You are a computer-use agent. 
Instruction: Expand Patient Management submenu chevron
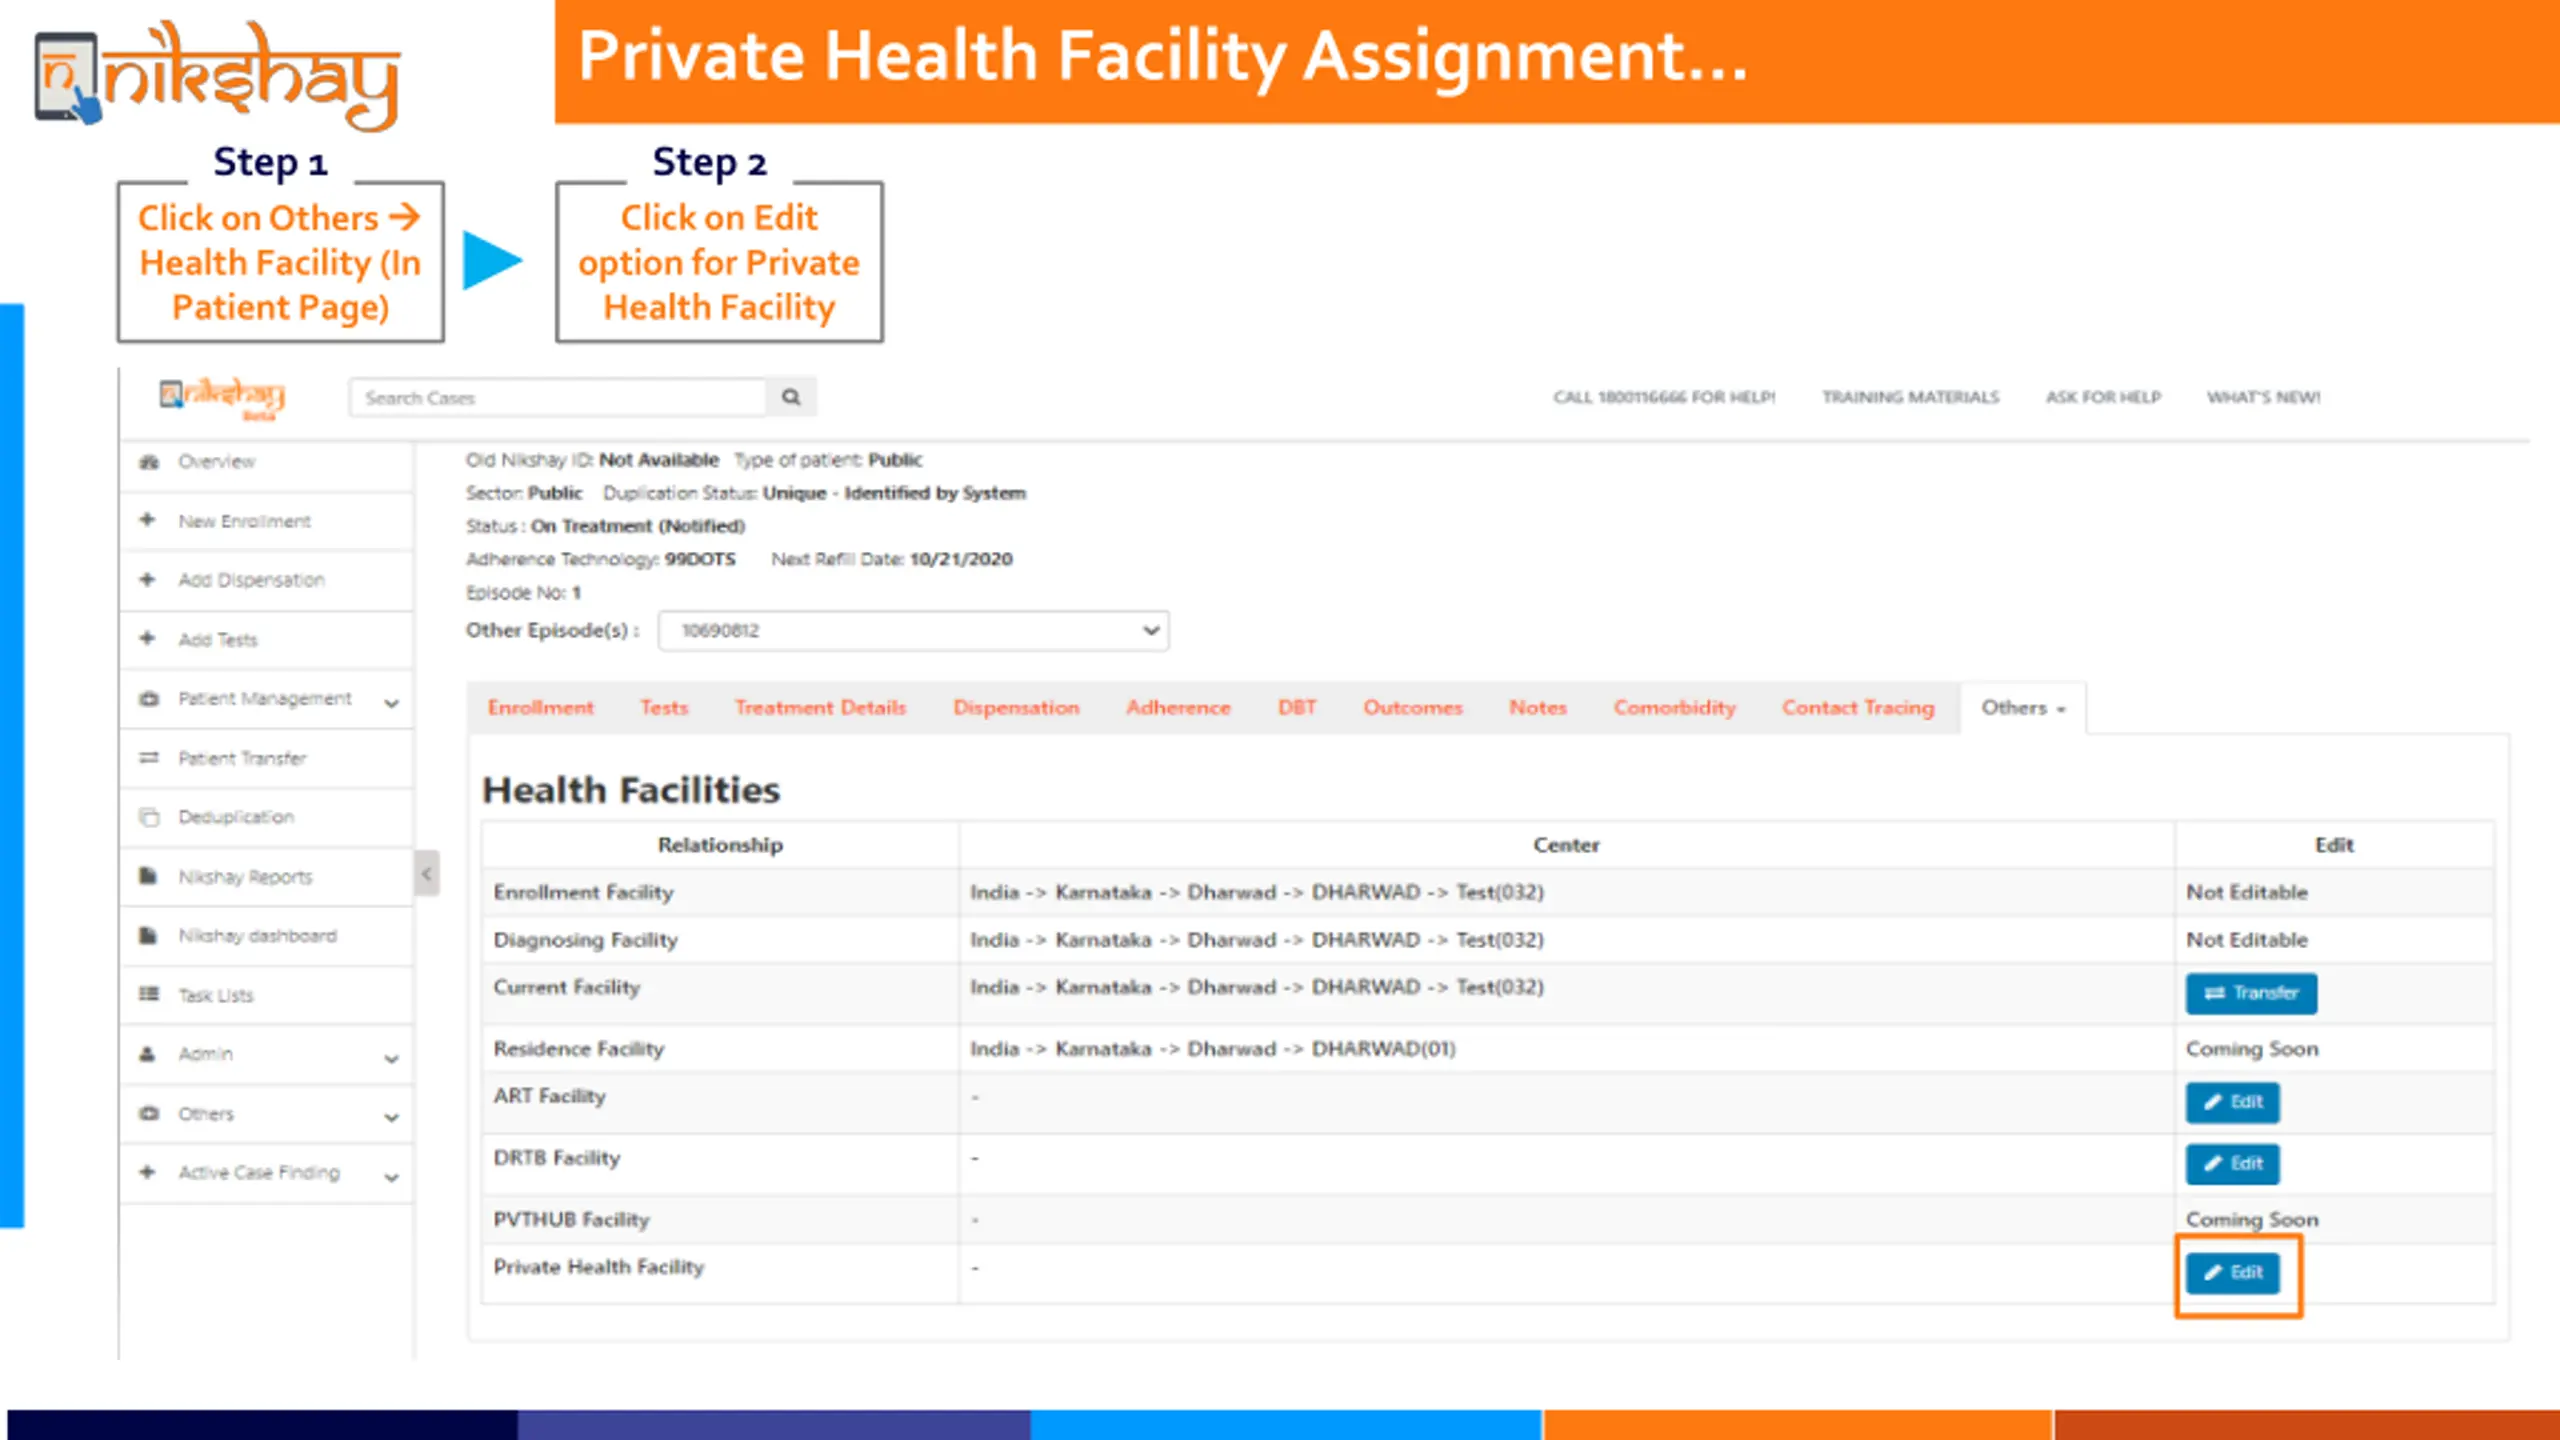(x=391, y=703)
